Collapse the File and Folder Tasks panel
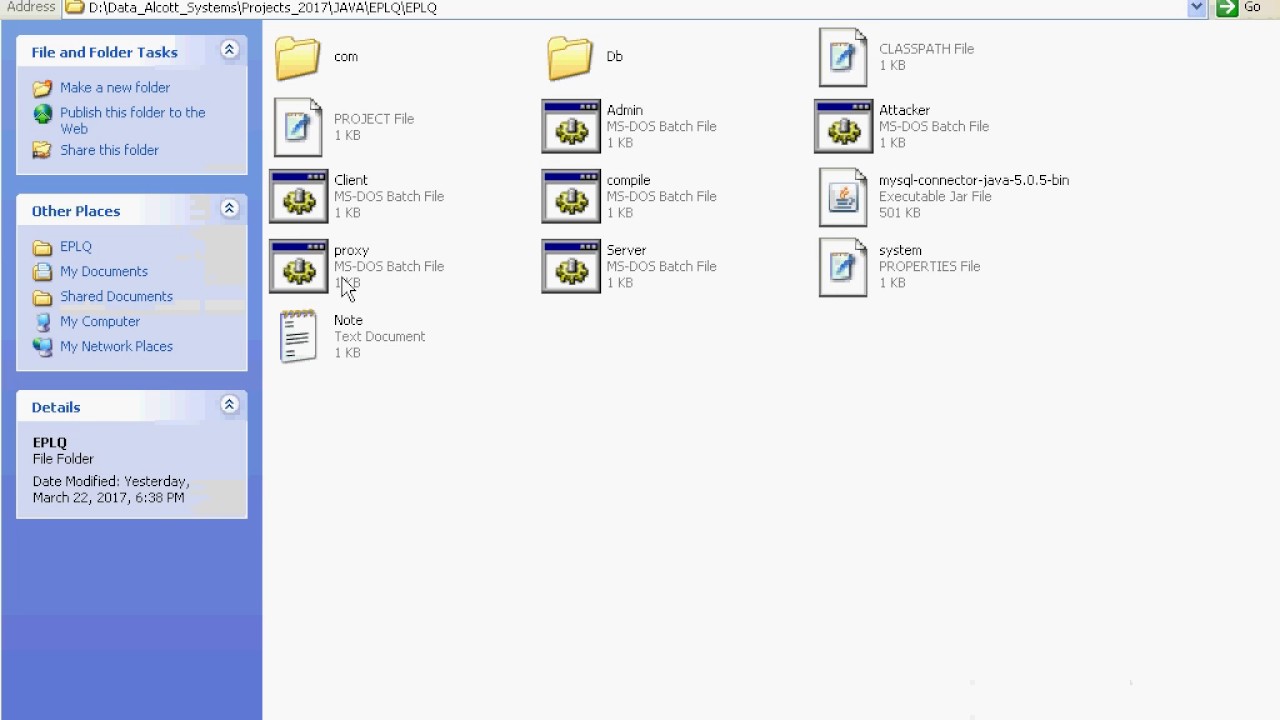The height and width of the screenshot is (720, 1280). [229, 50]
